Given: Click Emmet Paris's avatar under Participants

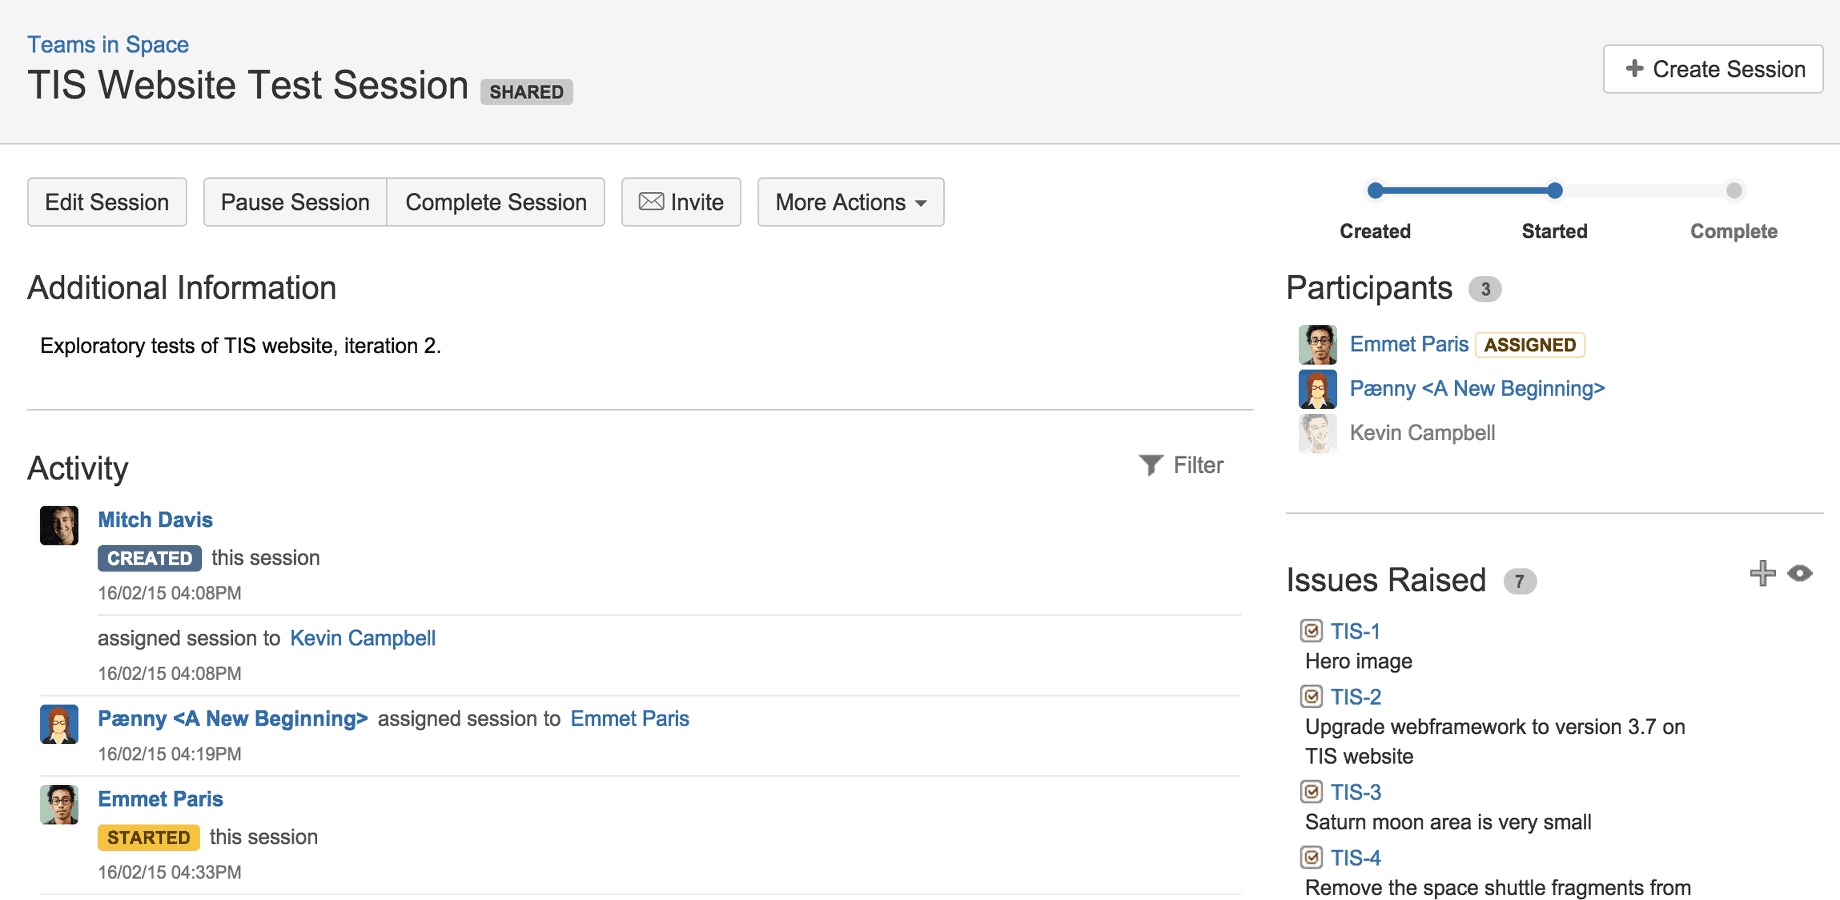Looking at the screenshot, I should [1317, 344].
